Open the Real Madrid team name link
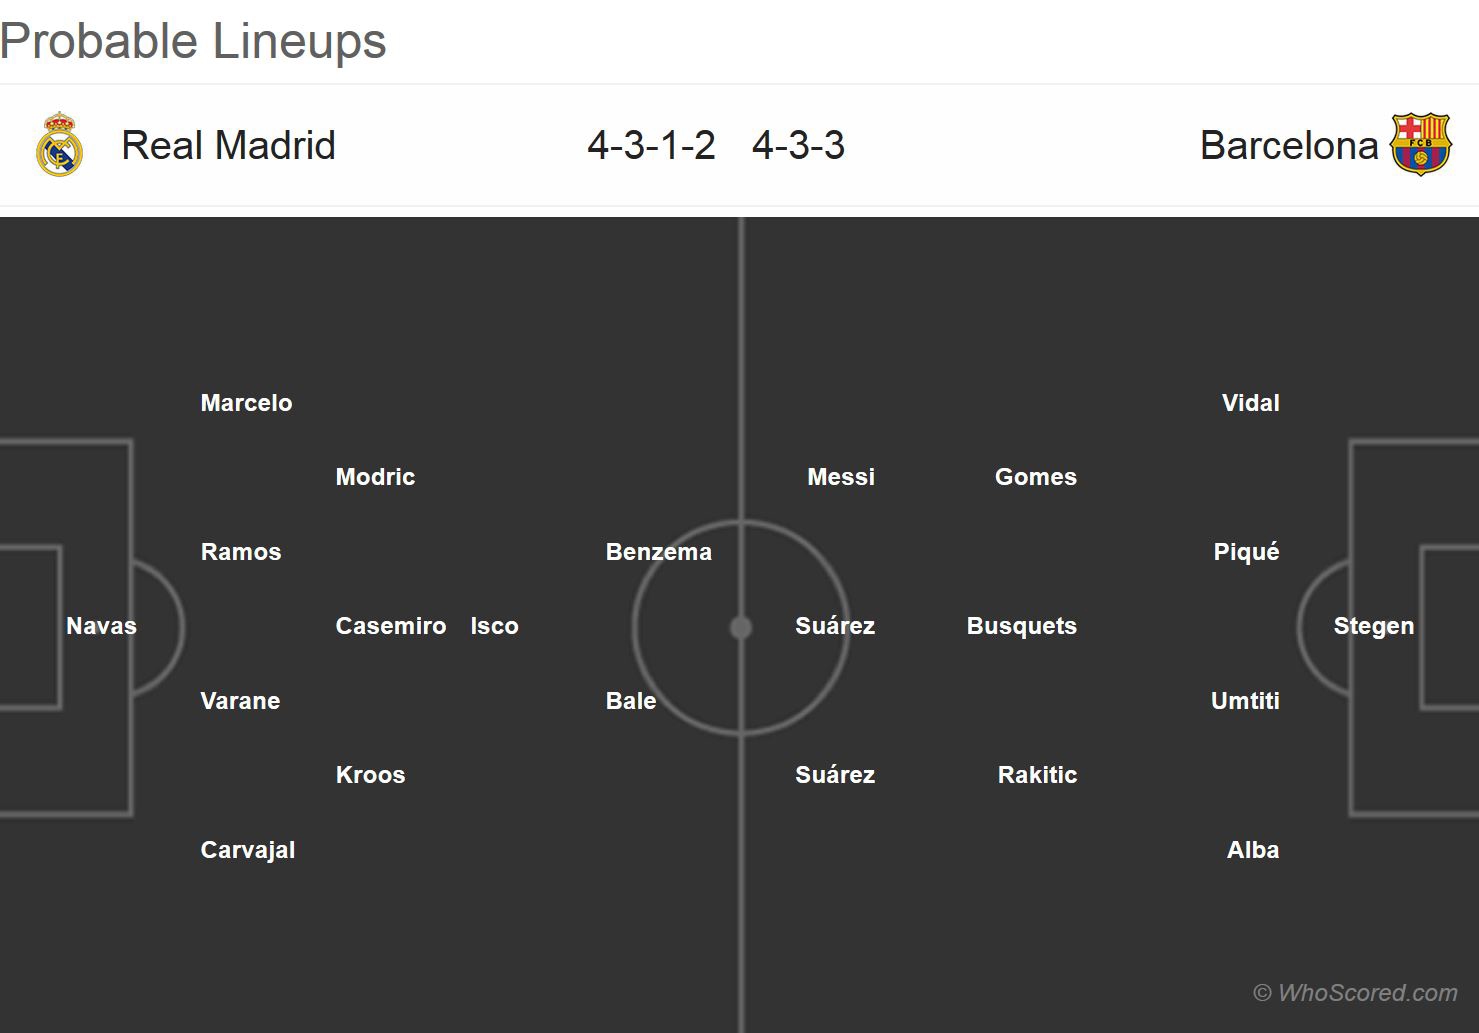 point(228,146)
